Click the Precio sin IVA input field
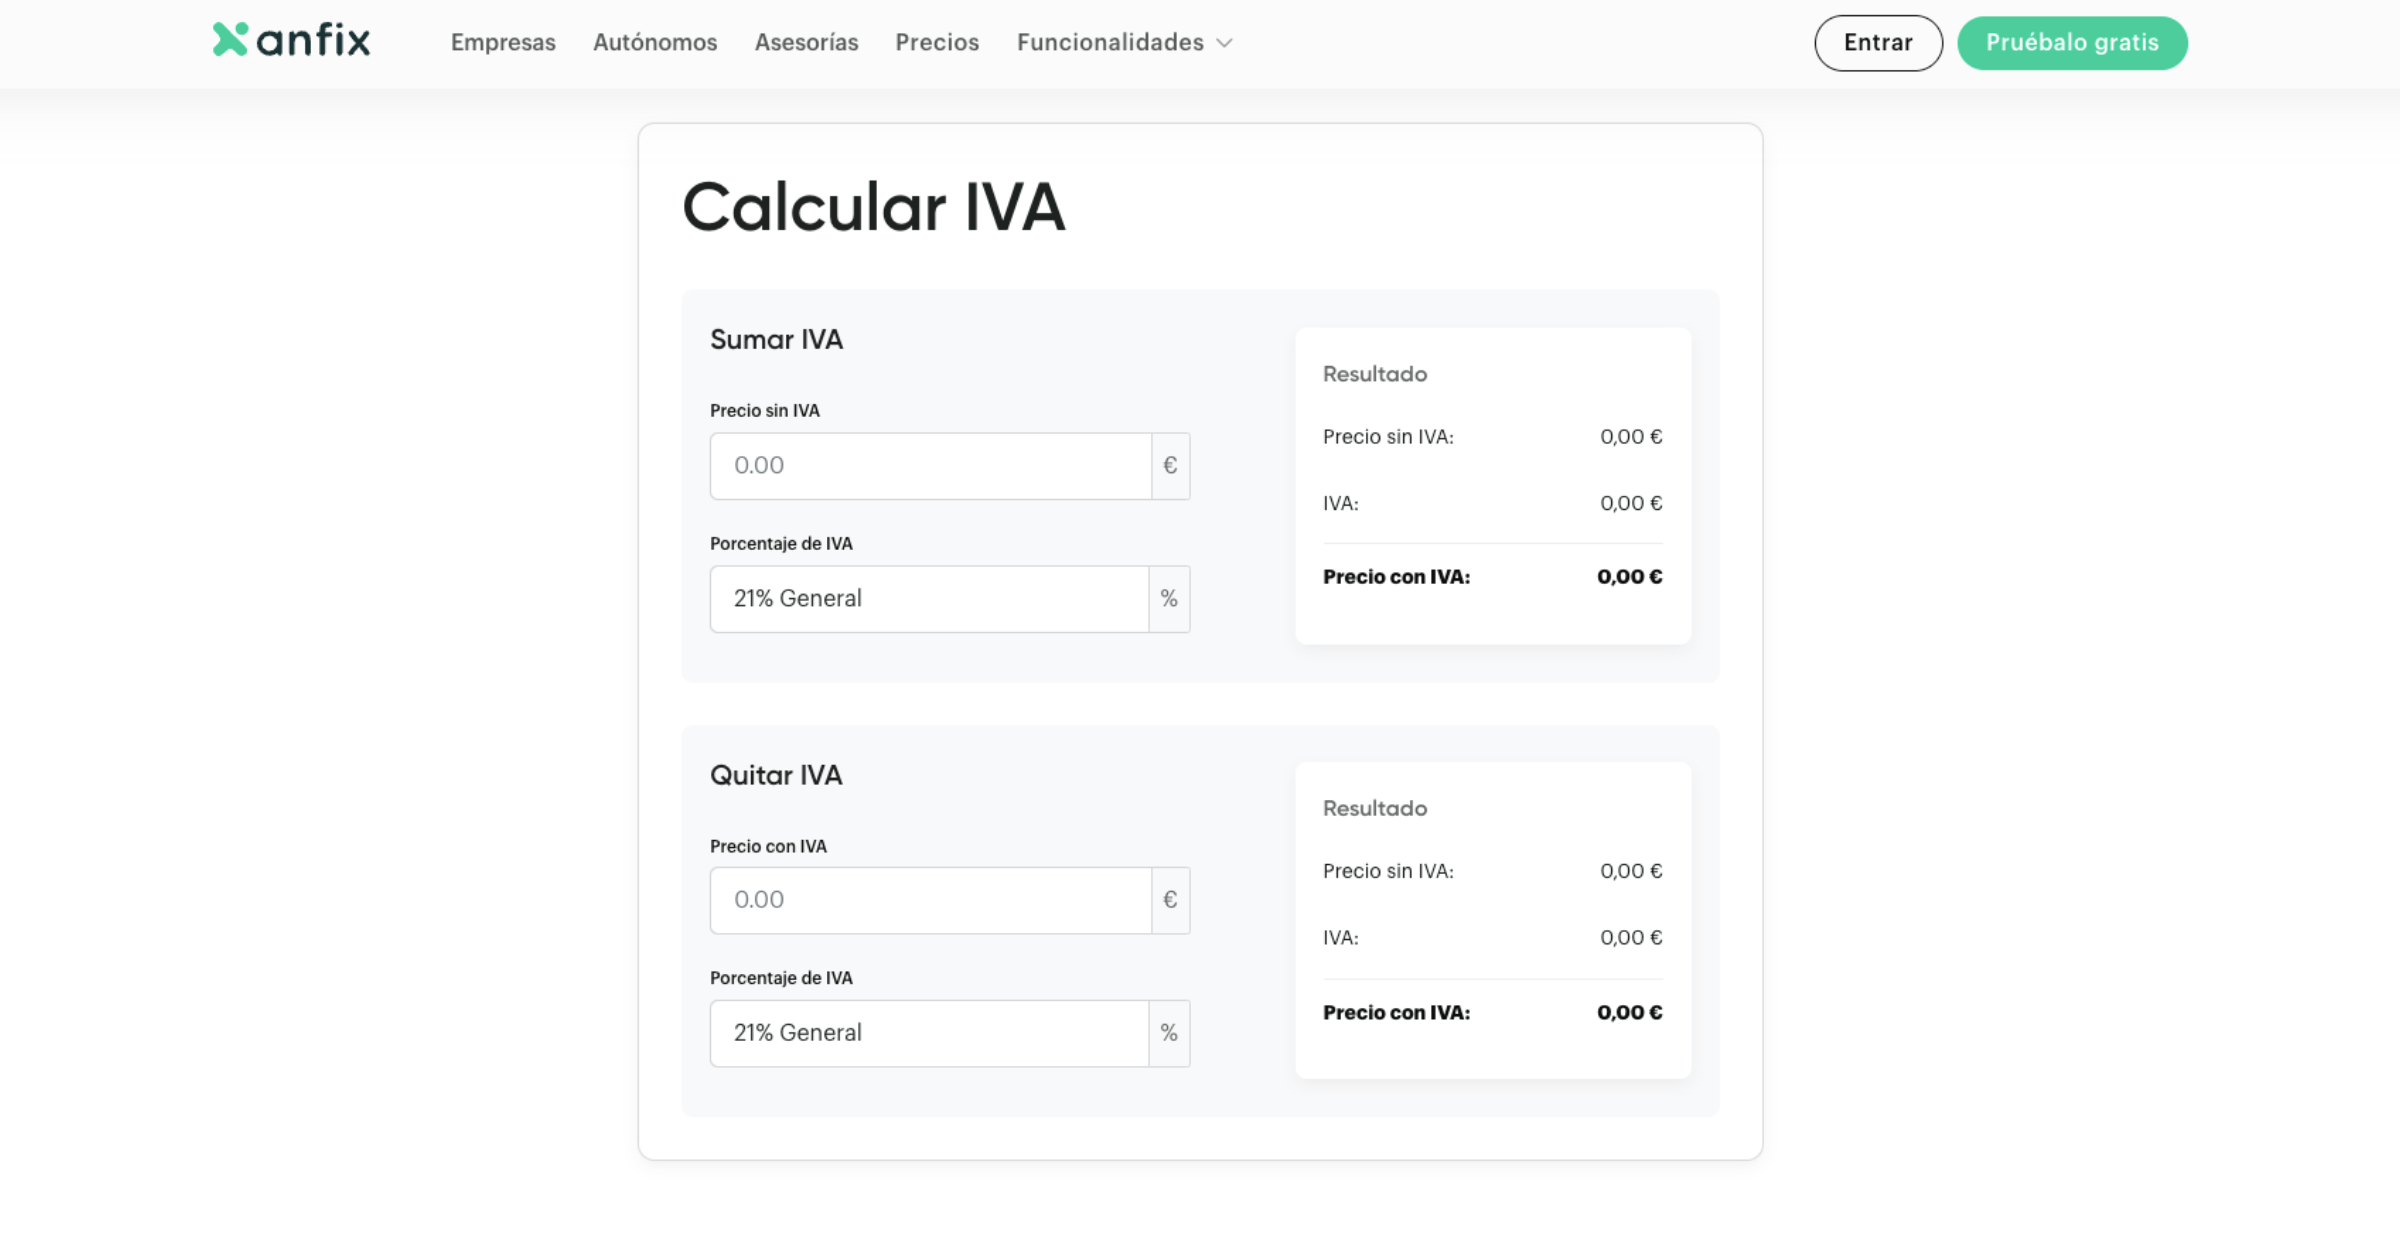Image resolution: width=2400 pixels, height=1260 pixels. [930, 465]
